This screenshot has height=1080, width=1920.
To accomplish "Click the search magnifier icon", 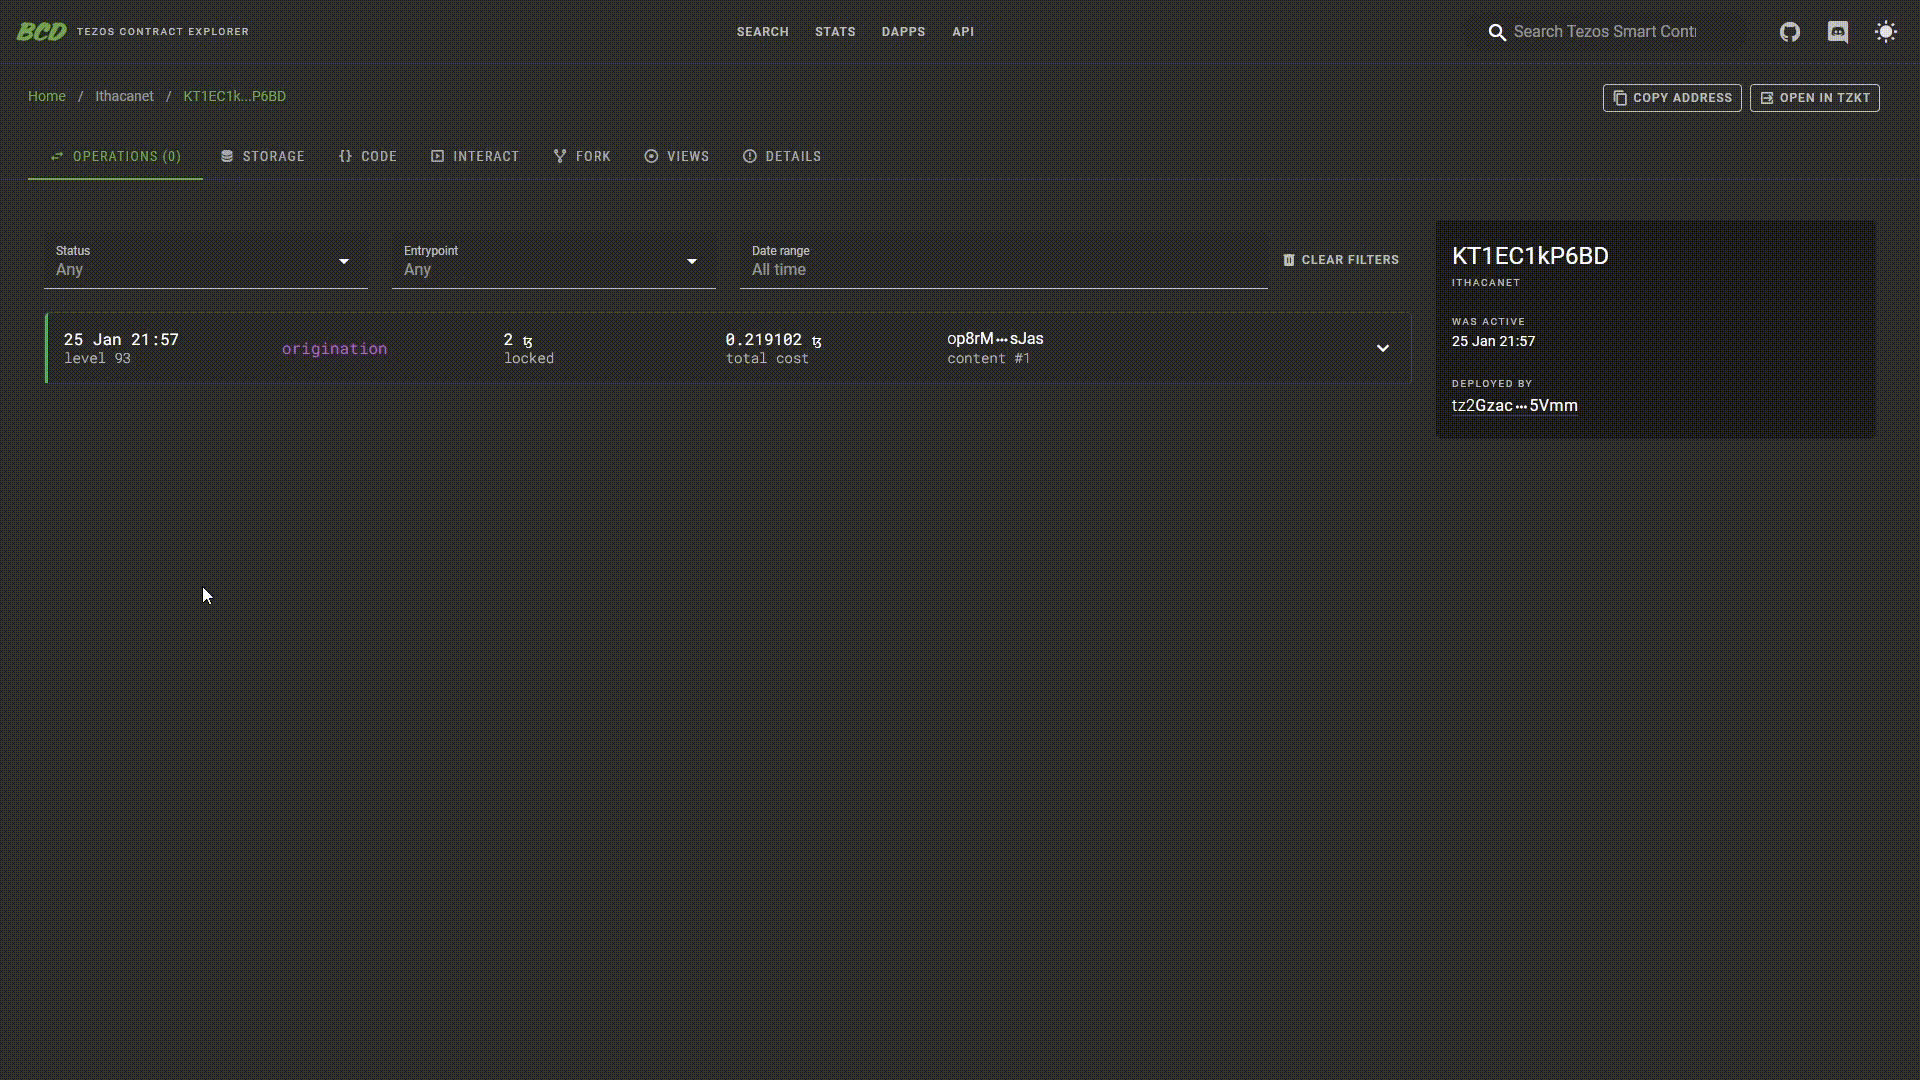I will point(1497,32).
